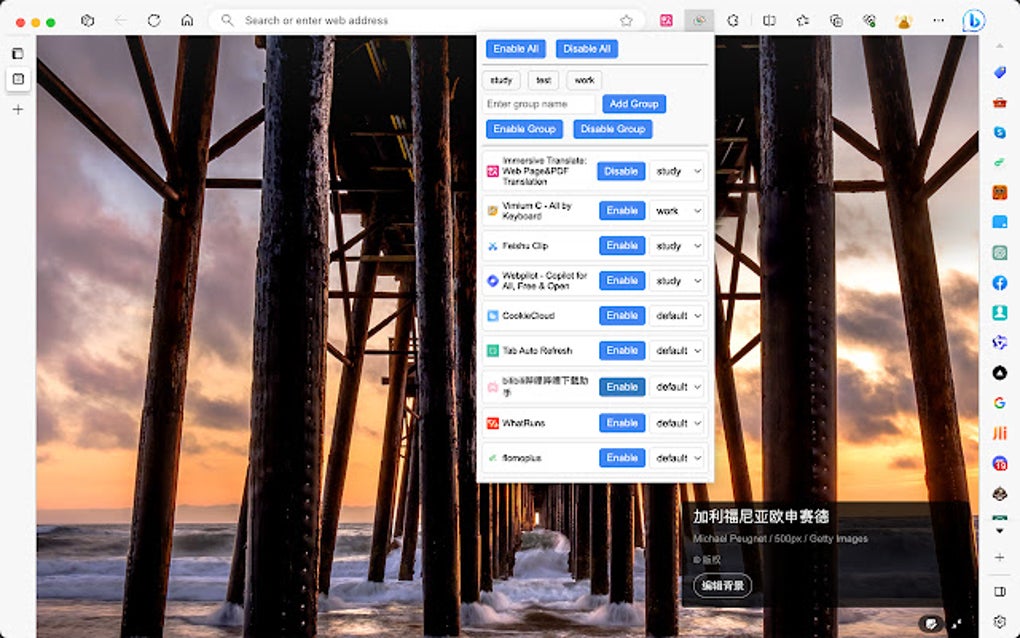Open settings gear at bottom right sidebar
This screenshot has width=1020, height=638.
[1002, 621]
